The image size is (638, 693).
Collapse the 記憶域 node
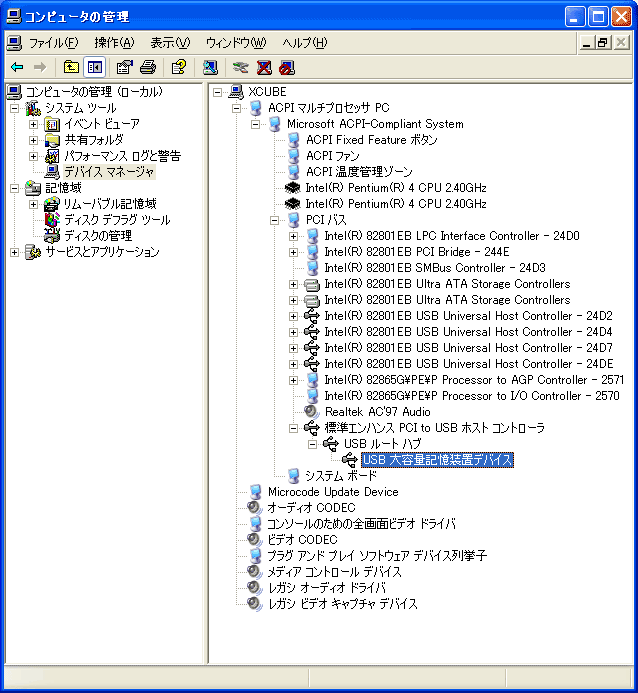point(15,188)
